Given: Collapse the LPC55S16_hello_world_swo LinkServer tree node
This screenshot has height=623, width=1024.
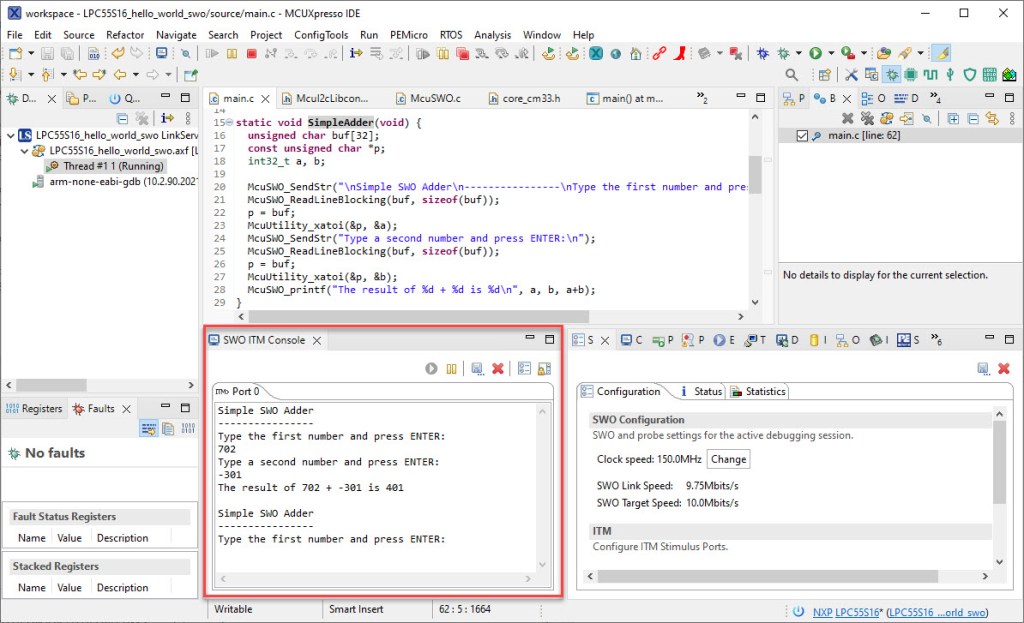Looking at the screenshot, I should point(9,134).
